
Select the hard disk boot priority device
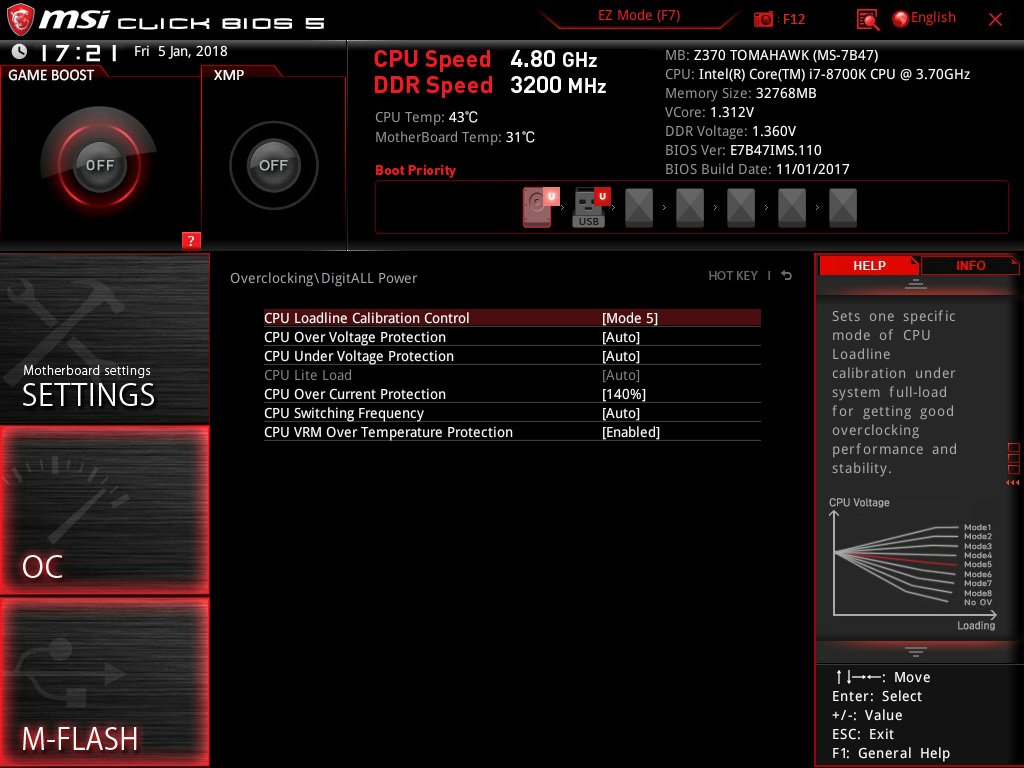click(x=539, y=208)
